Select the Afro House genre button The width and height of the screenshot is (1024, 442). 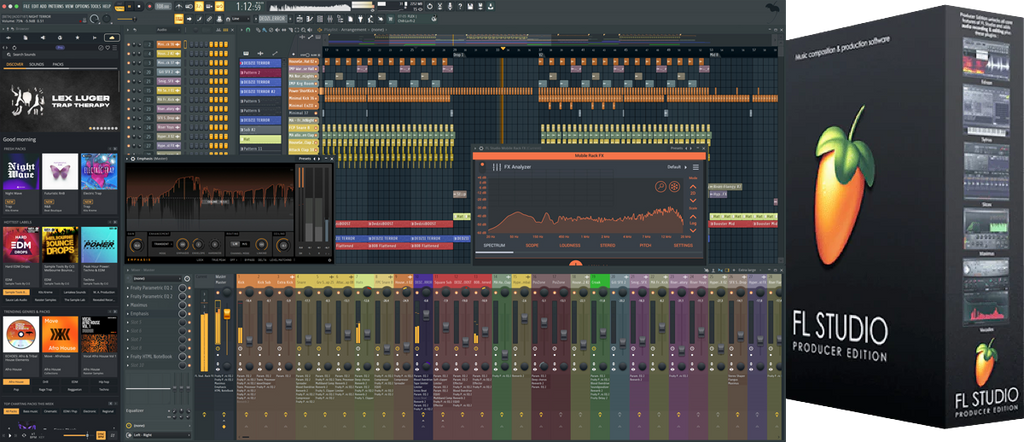(x=16, y=381)
